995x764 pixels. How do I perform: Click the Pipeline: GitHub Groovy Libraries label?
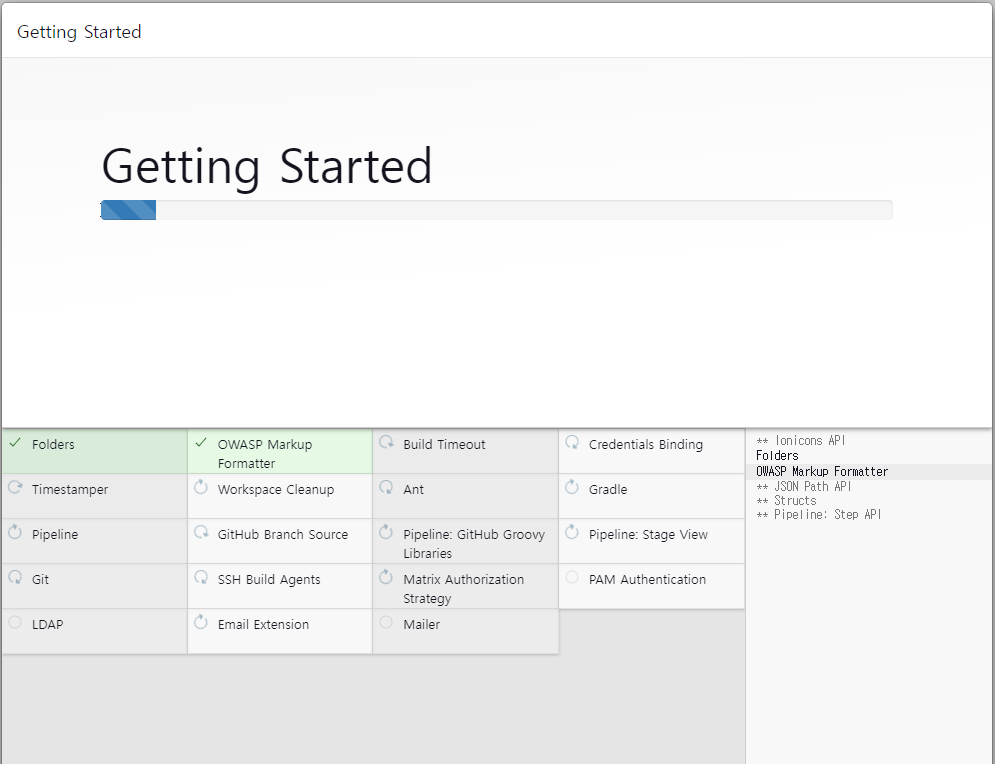click(x=474, y=544)
